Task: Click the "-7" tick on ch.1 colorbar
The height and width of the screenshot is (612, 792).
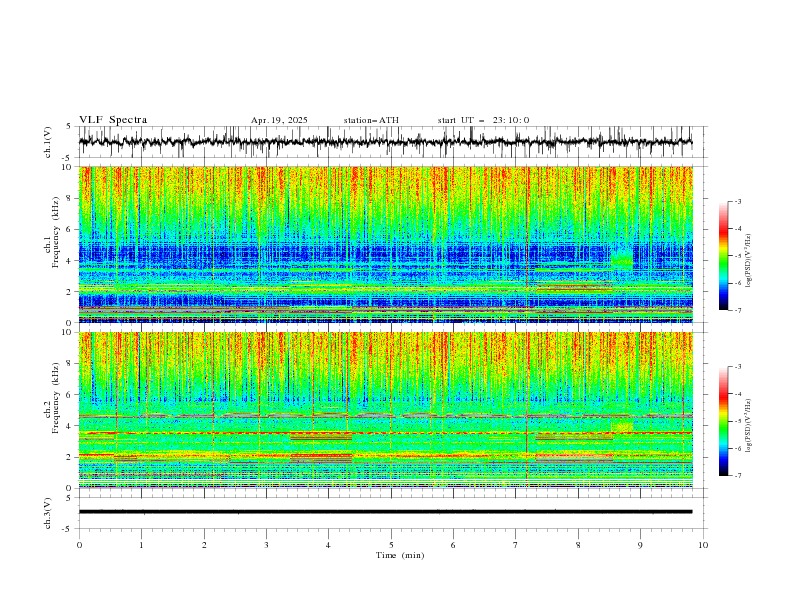Action: [737, 310]
